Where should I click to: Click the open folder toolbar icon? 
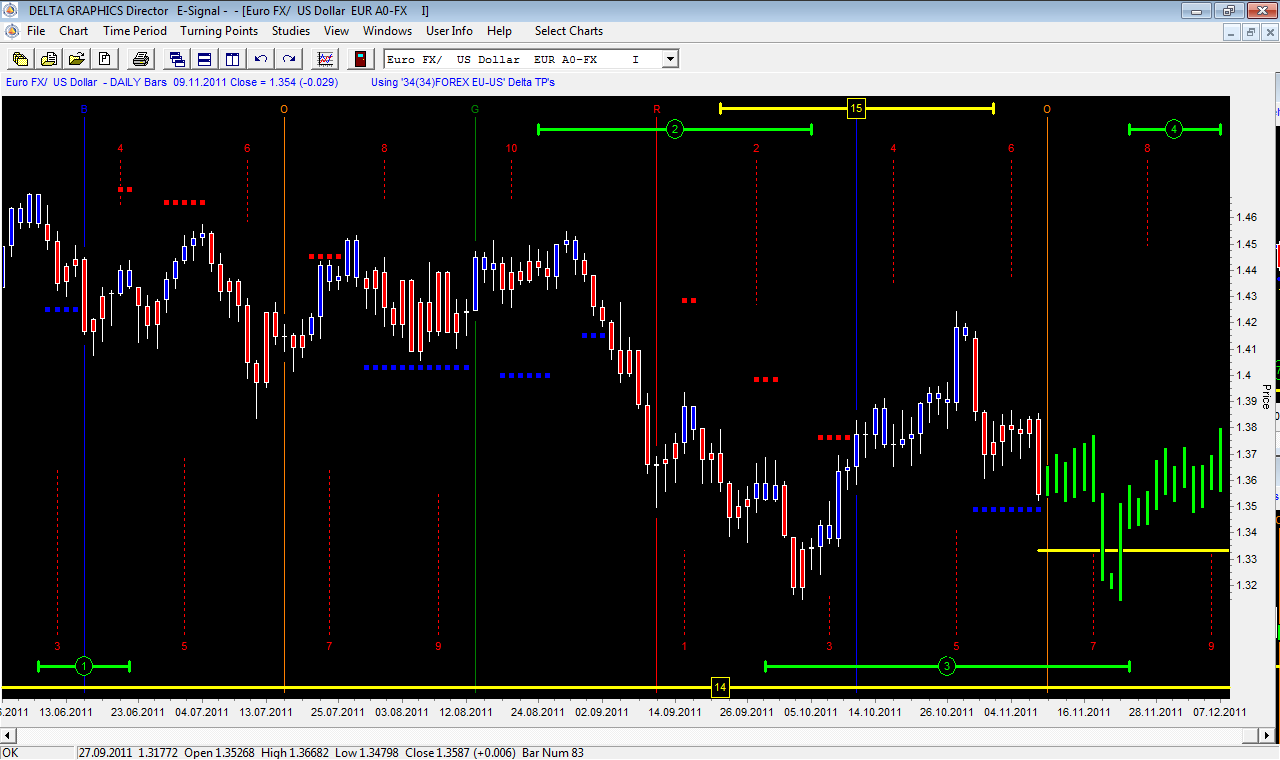(75, 59)
